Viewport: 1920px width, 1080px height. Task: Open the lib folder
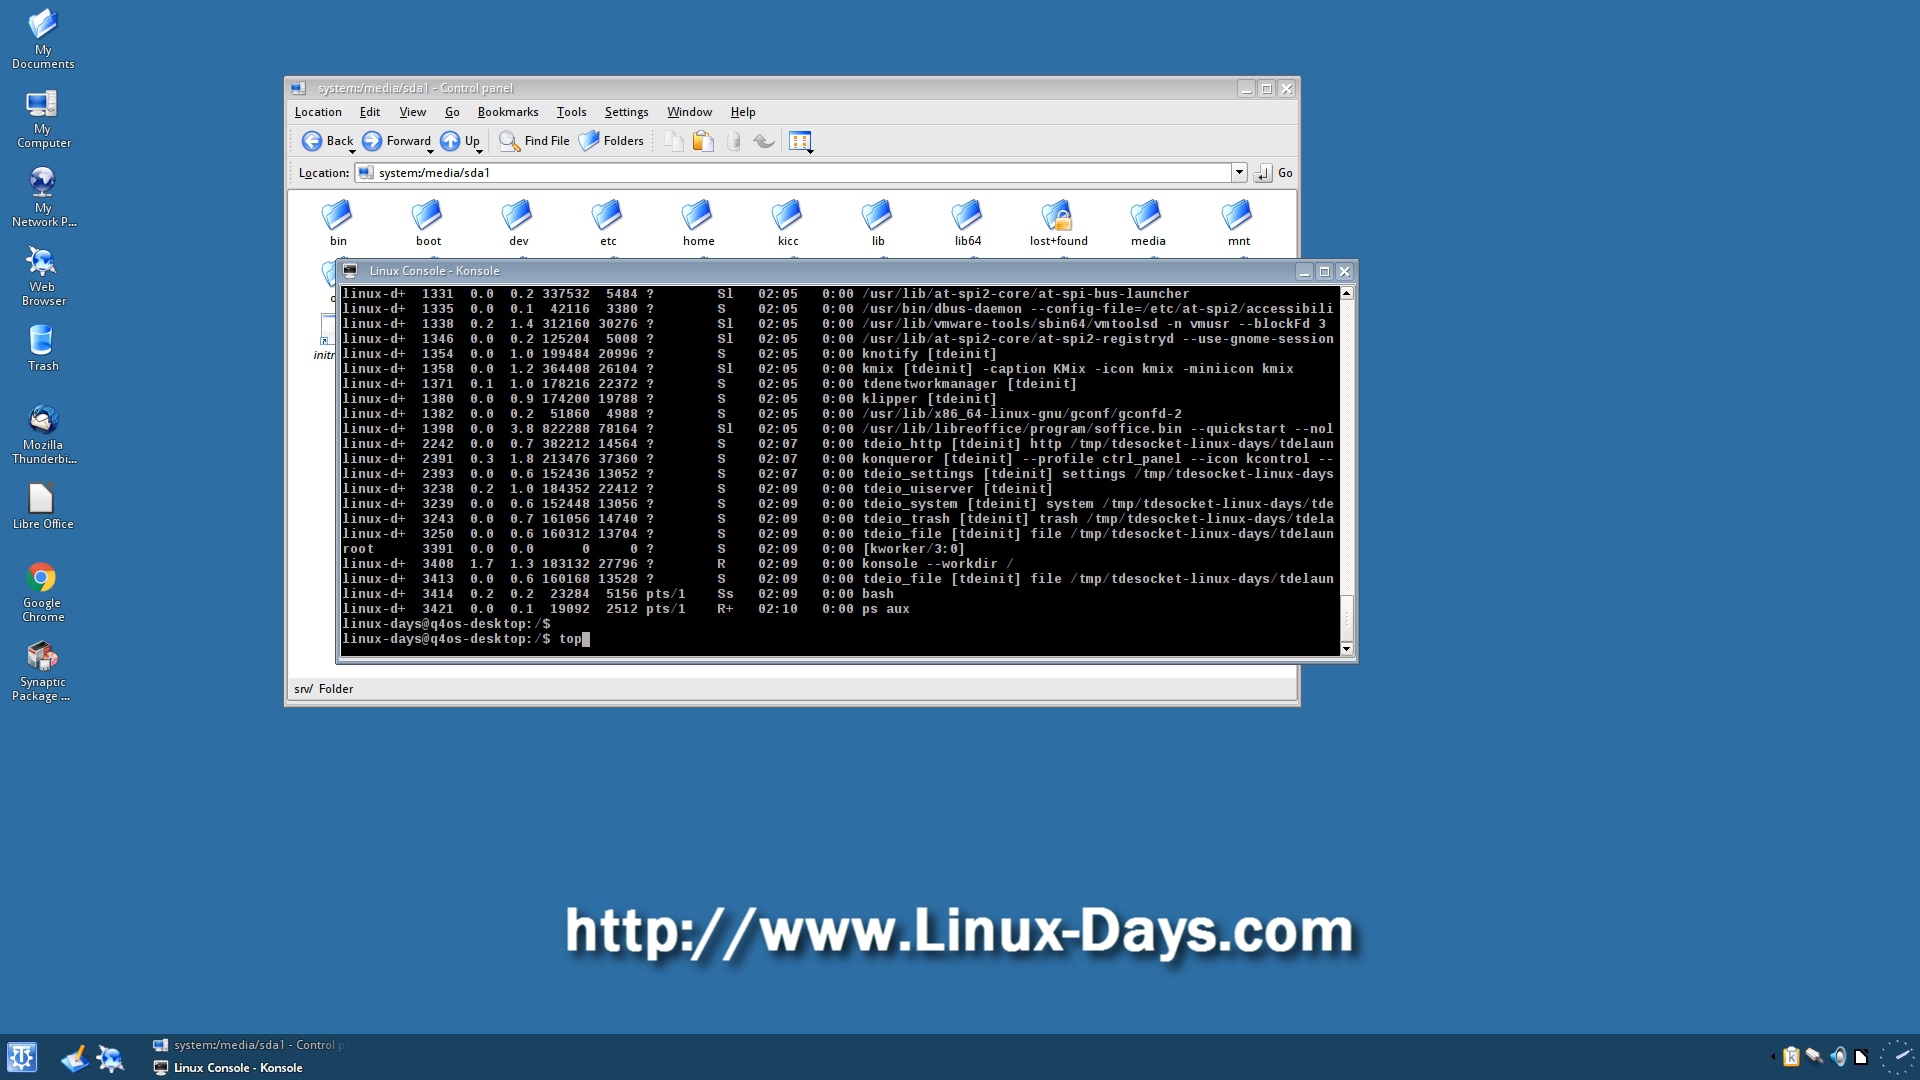pos(878,223)
